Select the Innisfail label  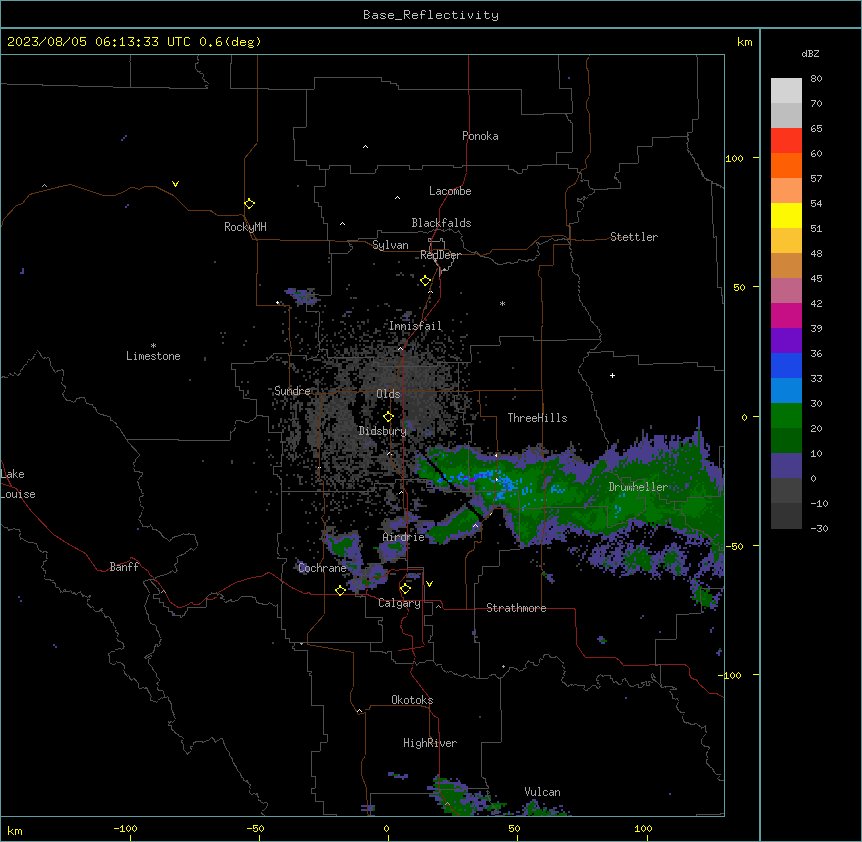pyautogui.click(x=415, y=326)
